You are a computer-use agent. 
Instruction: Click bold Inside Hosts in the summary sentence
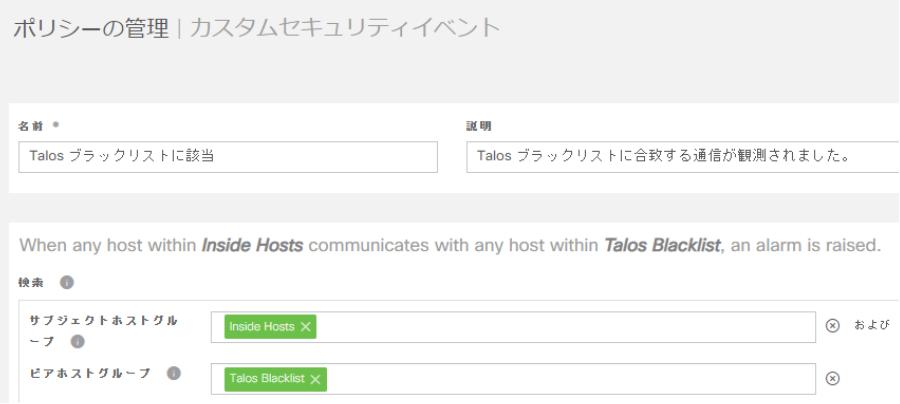pos(252,245)
